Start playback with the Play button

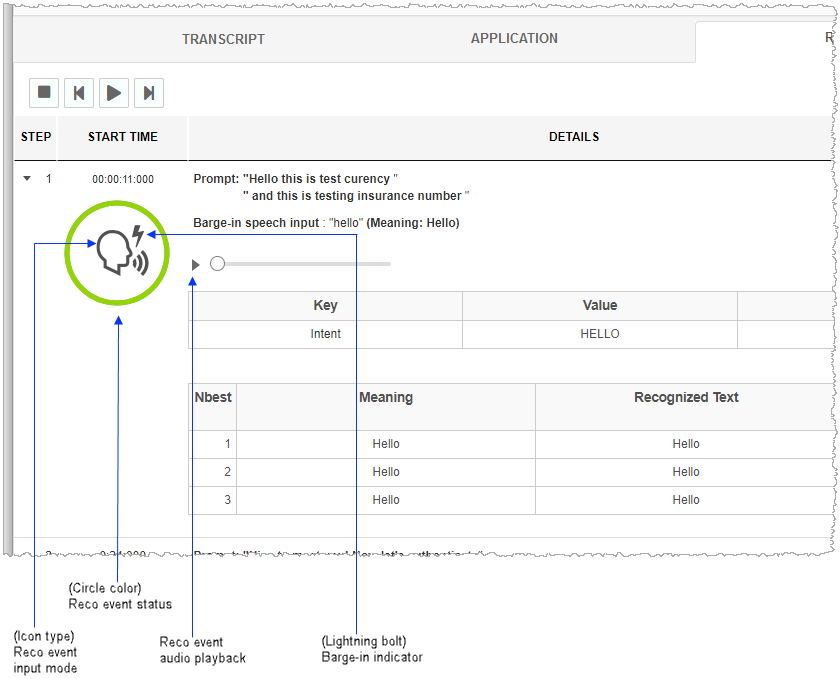point(114,93)
